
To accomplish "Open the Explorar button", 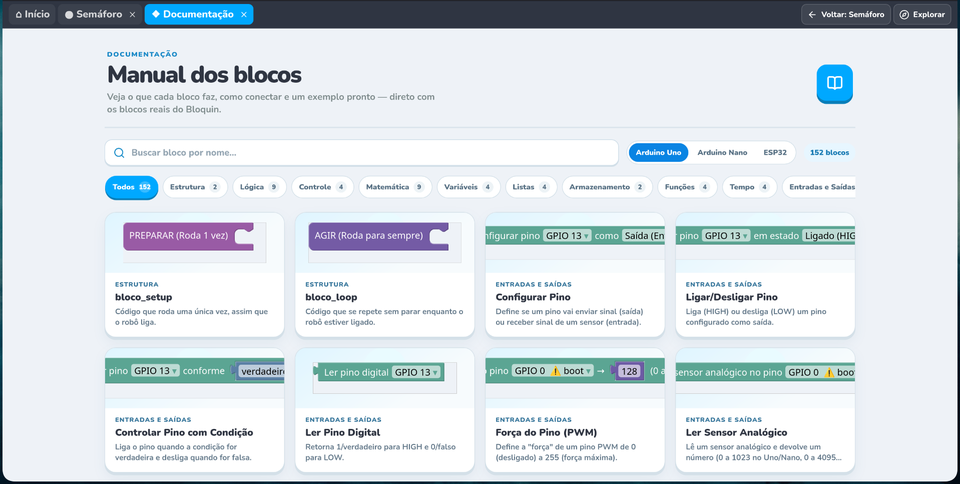I will [x=922, y=14].
